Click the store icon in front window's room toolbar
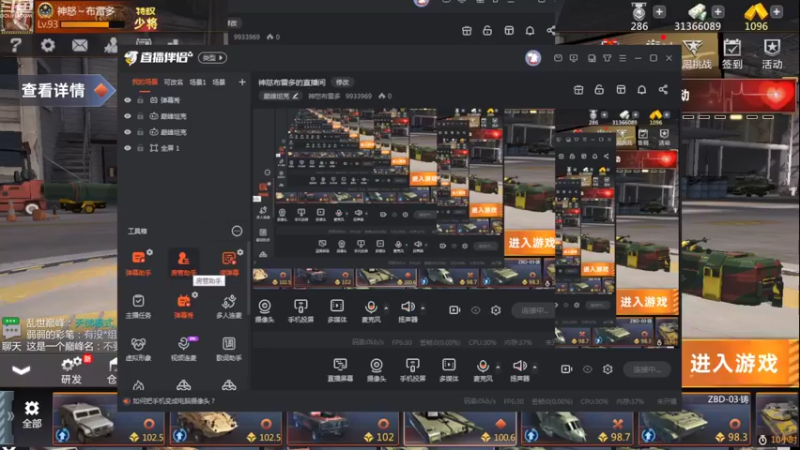Viewport: 800px width, 450px height. [578, 90]
